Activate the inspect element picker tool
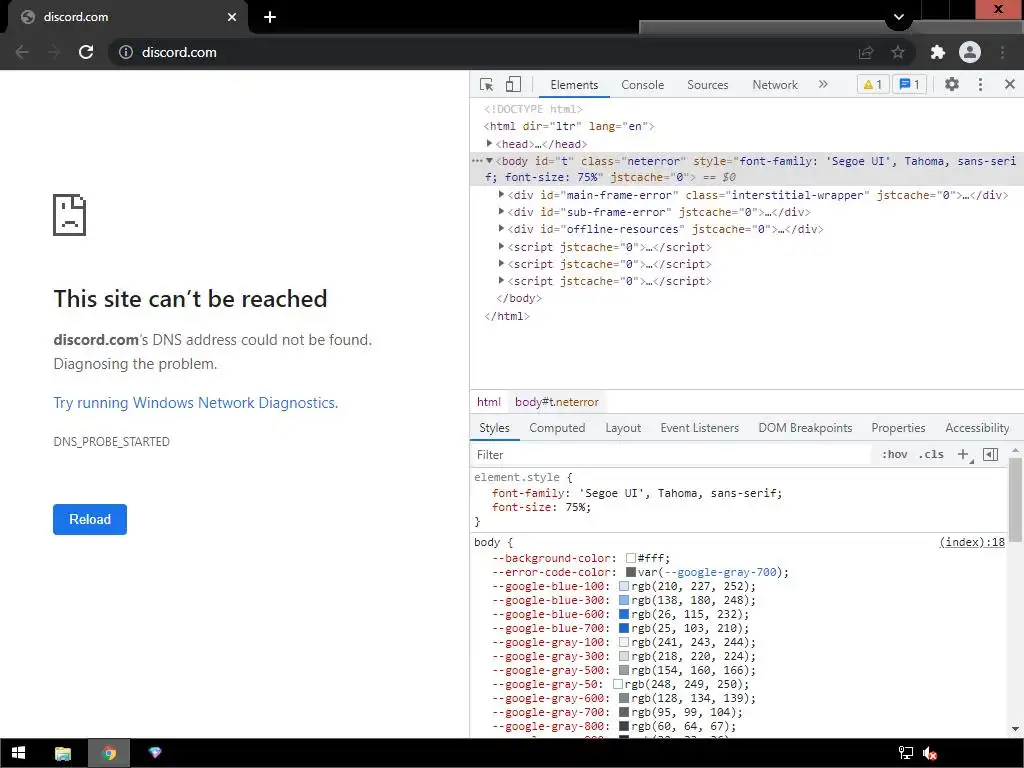Viewport: 1024px width, 768px height. 487,85
